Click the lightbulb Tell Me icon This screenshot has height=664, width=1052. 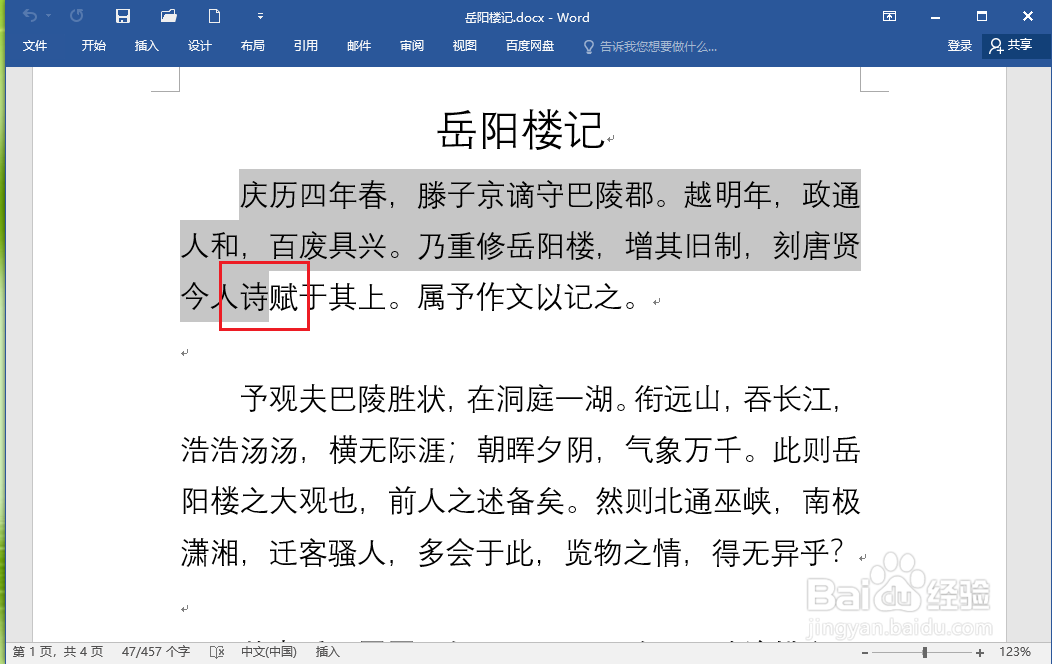click(588, 46)
